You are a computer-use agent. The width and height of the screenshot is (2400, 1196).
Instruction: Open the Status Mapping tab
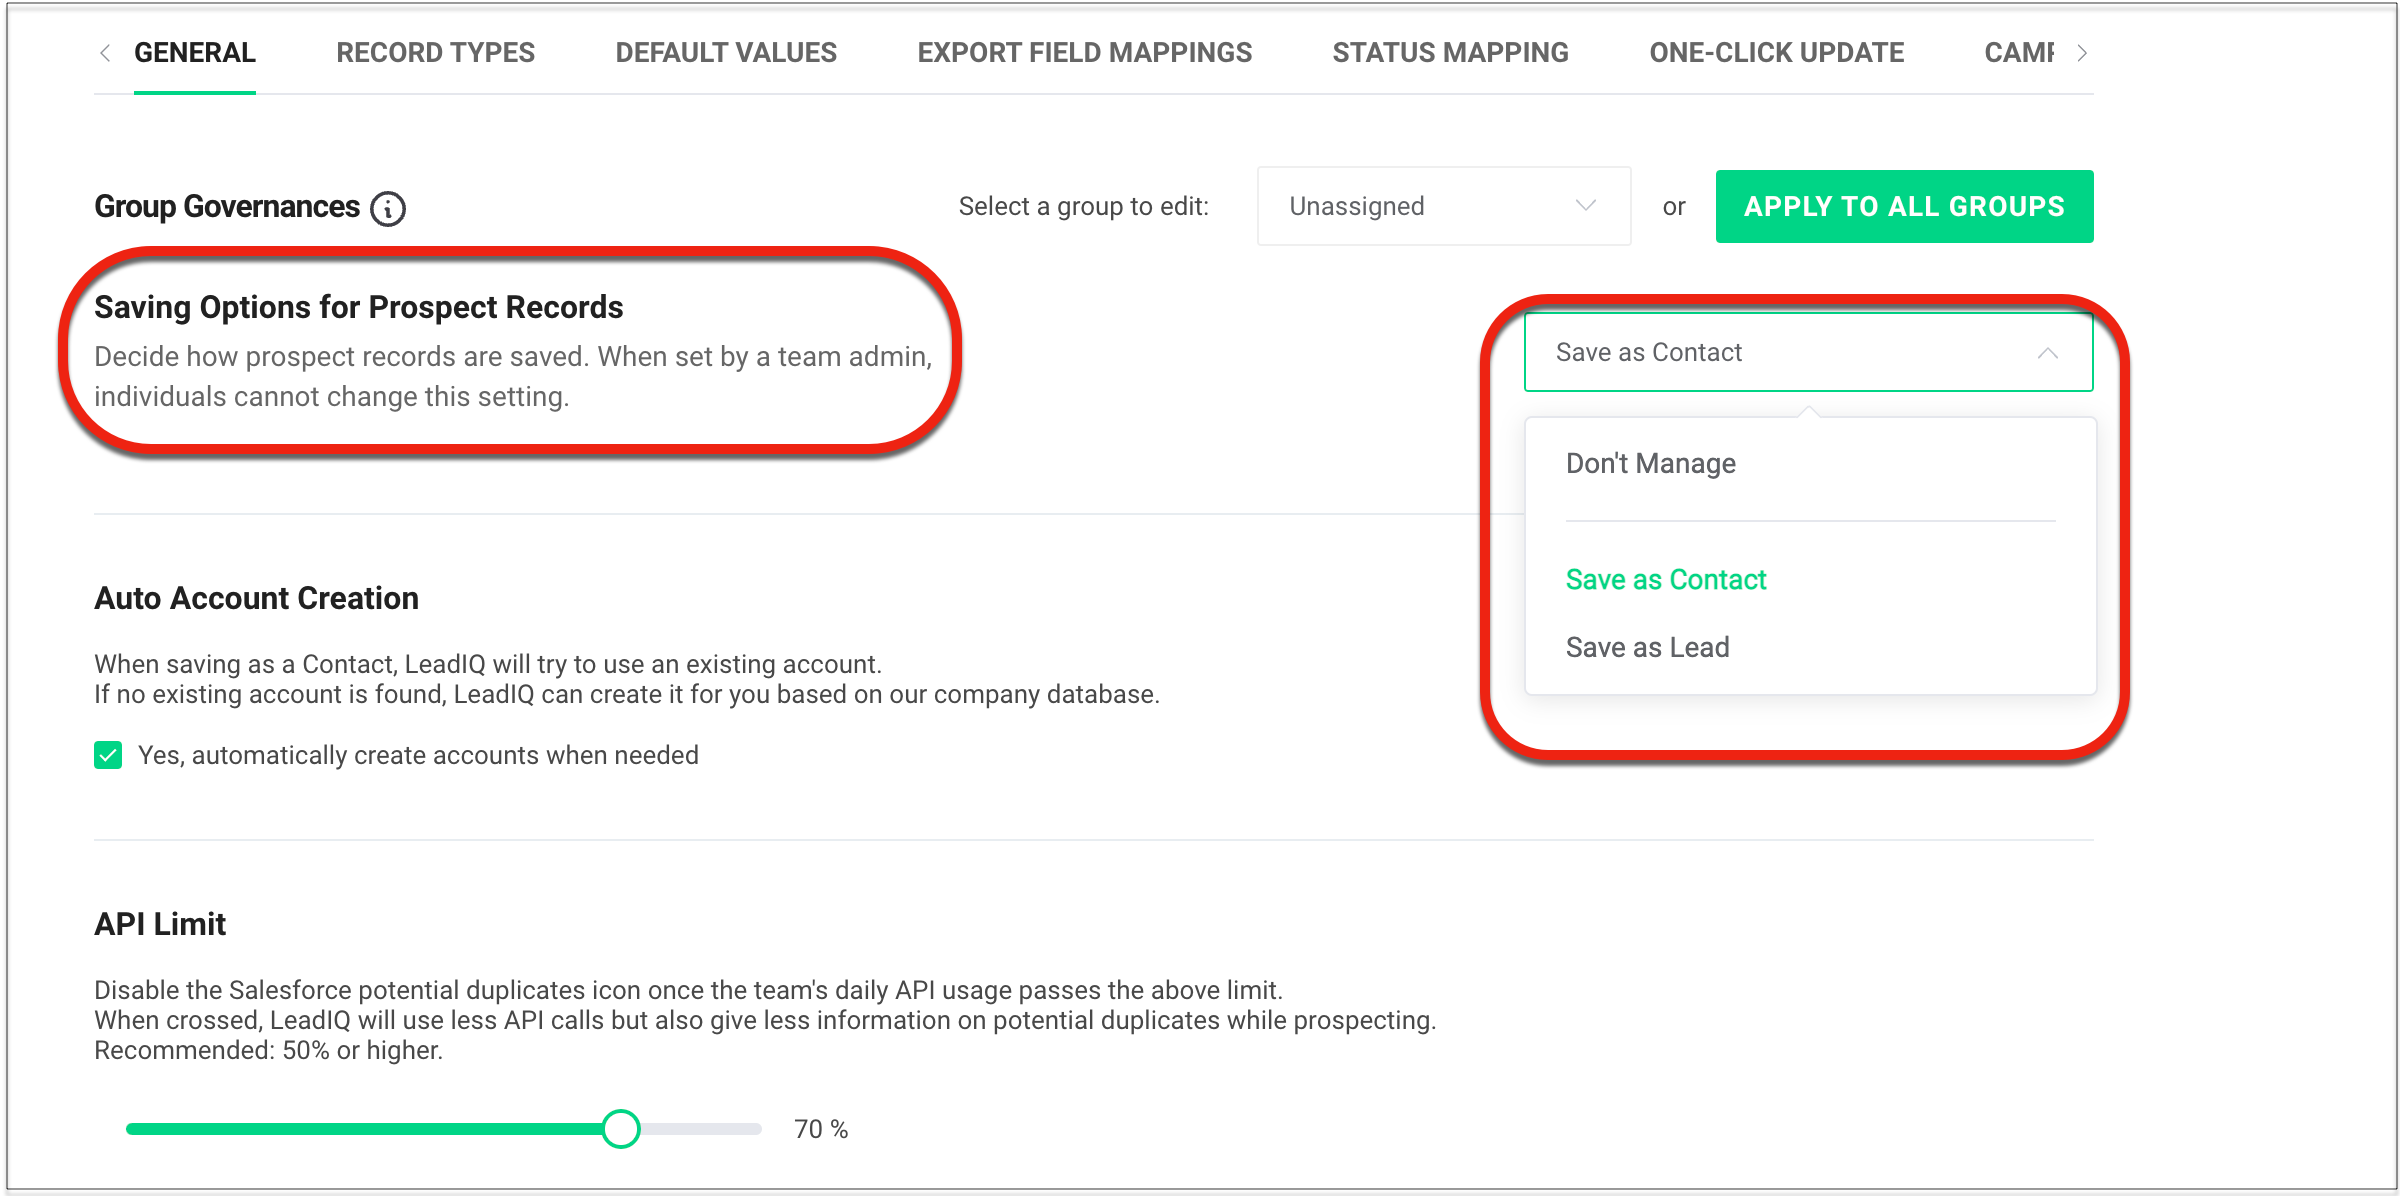click(1450, 53)
